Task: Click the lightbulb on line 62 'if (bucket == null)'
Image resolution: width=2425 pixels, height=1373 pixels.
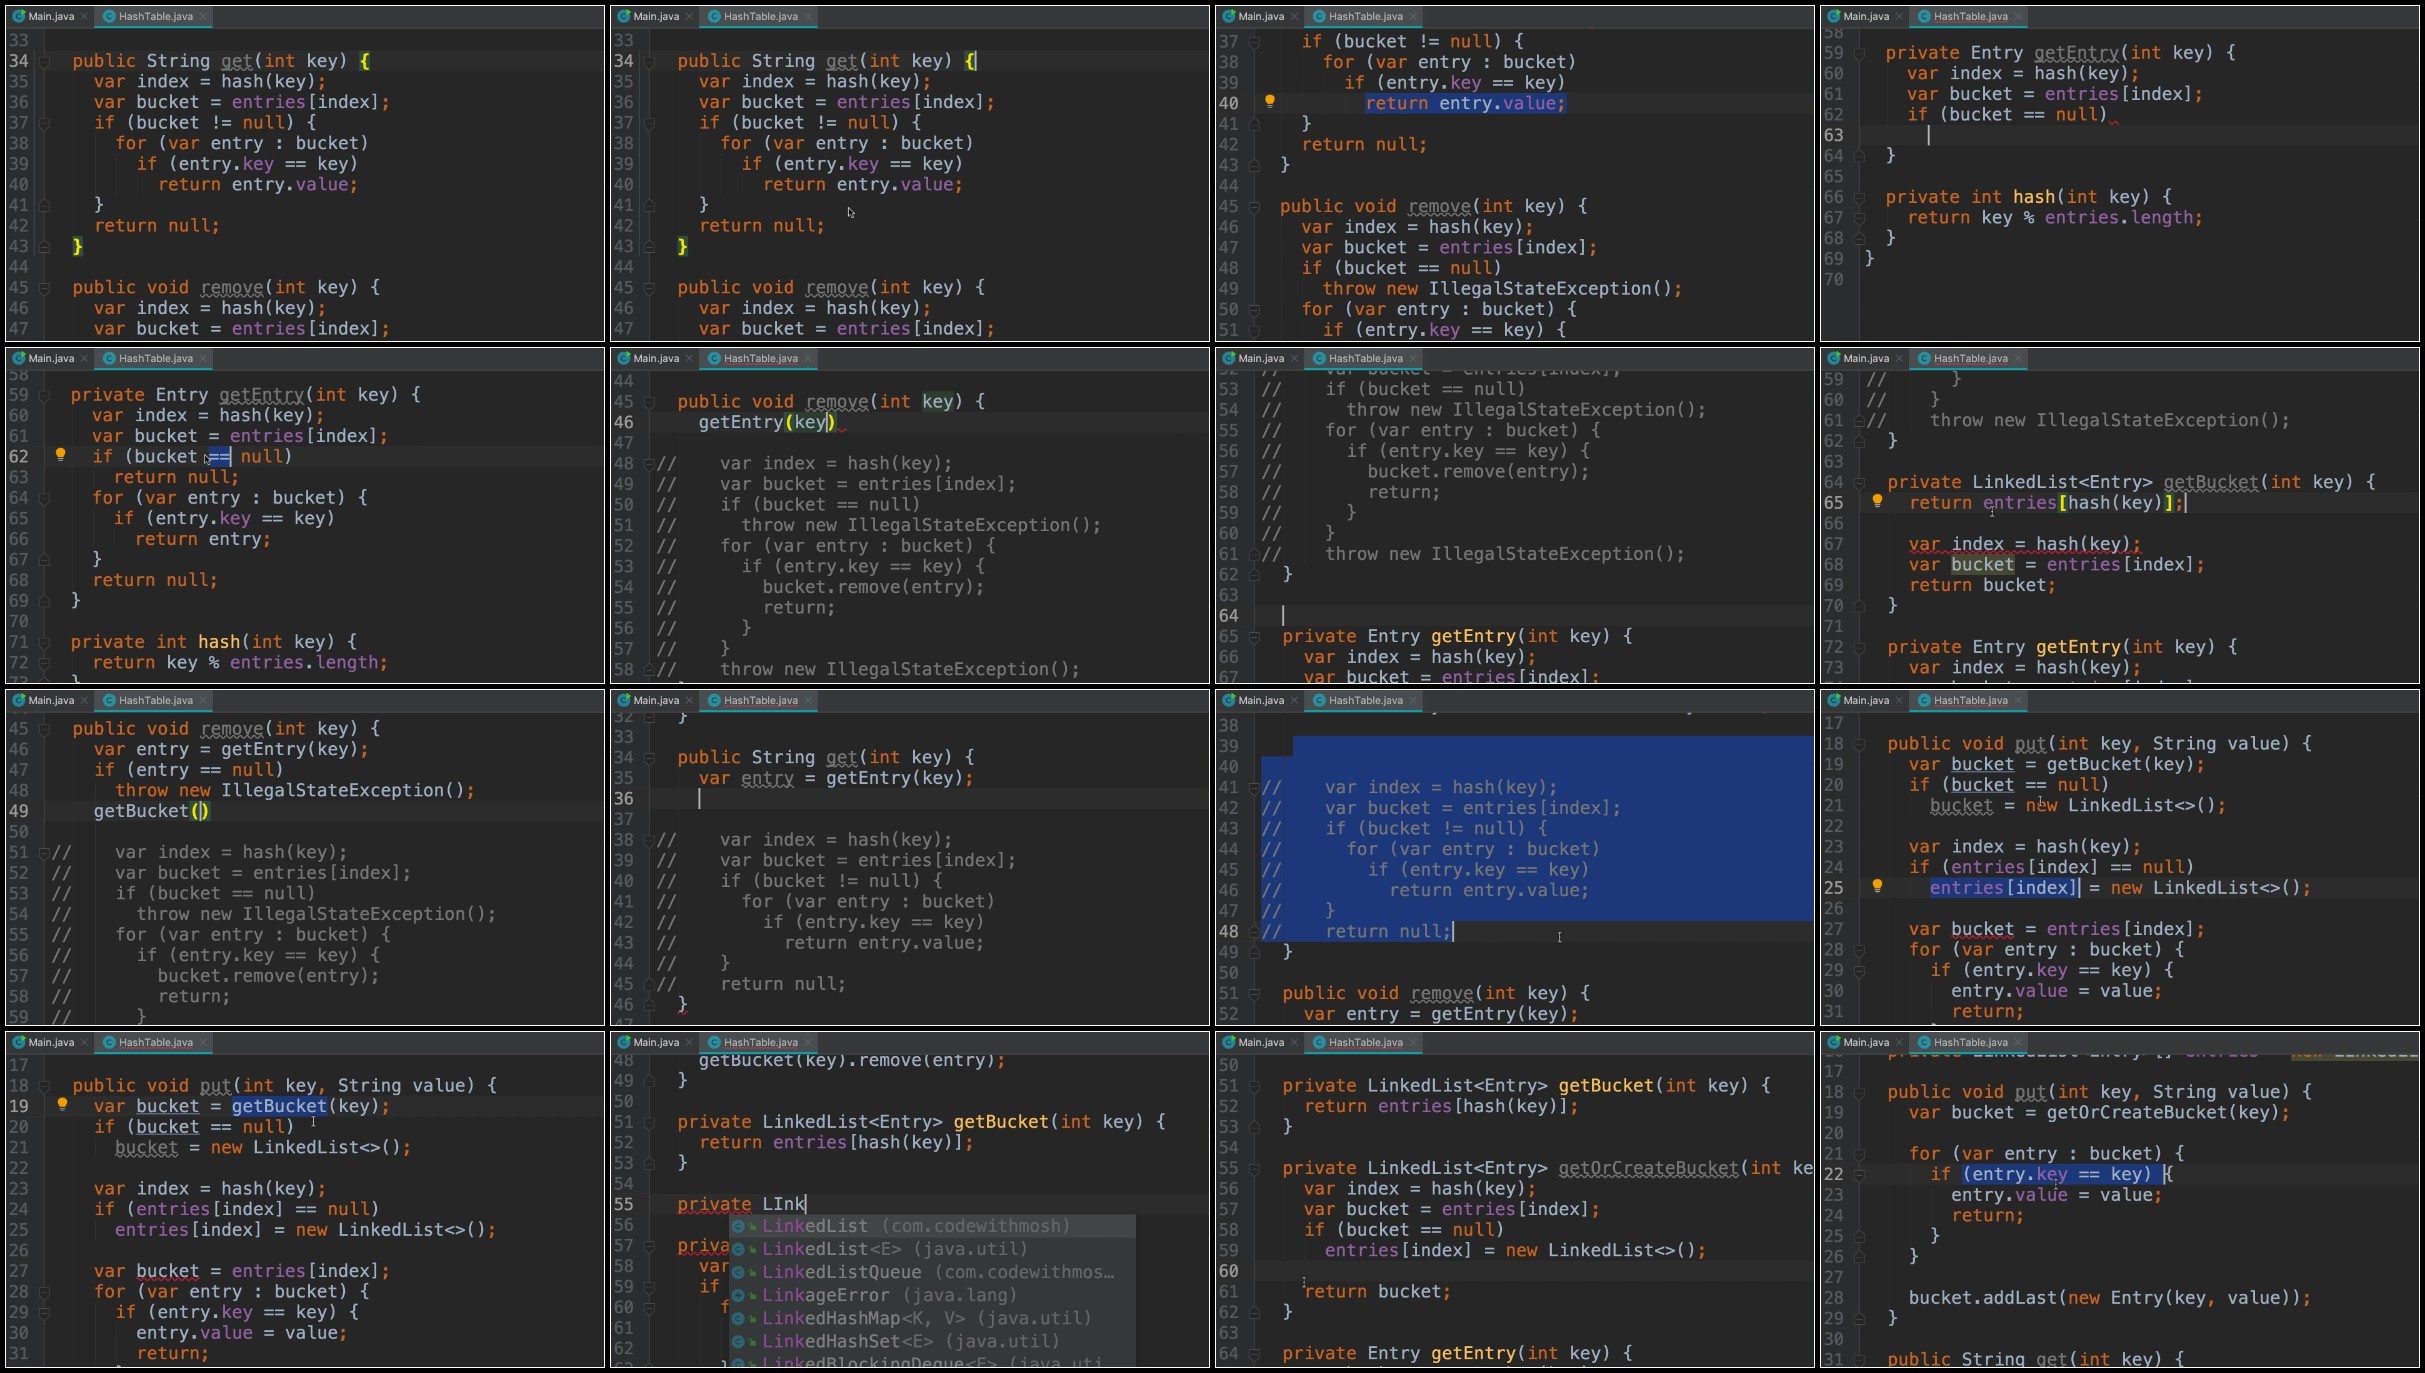Action: (60, 455)
